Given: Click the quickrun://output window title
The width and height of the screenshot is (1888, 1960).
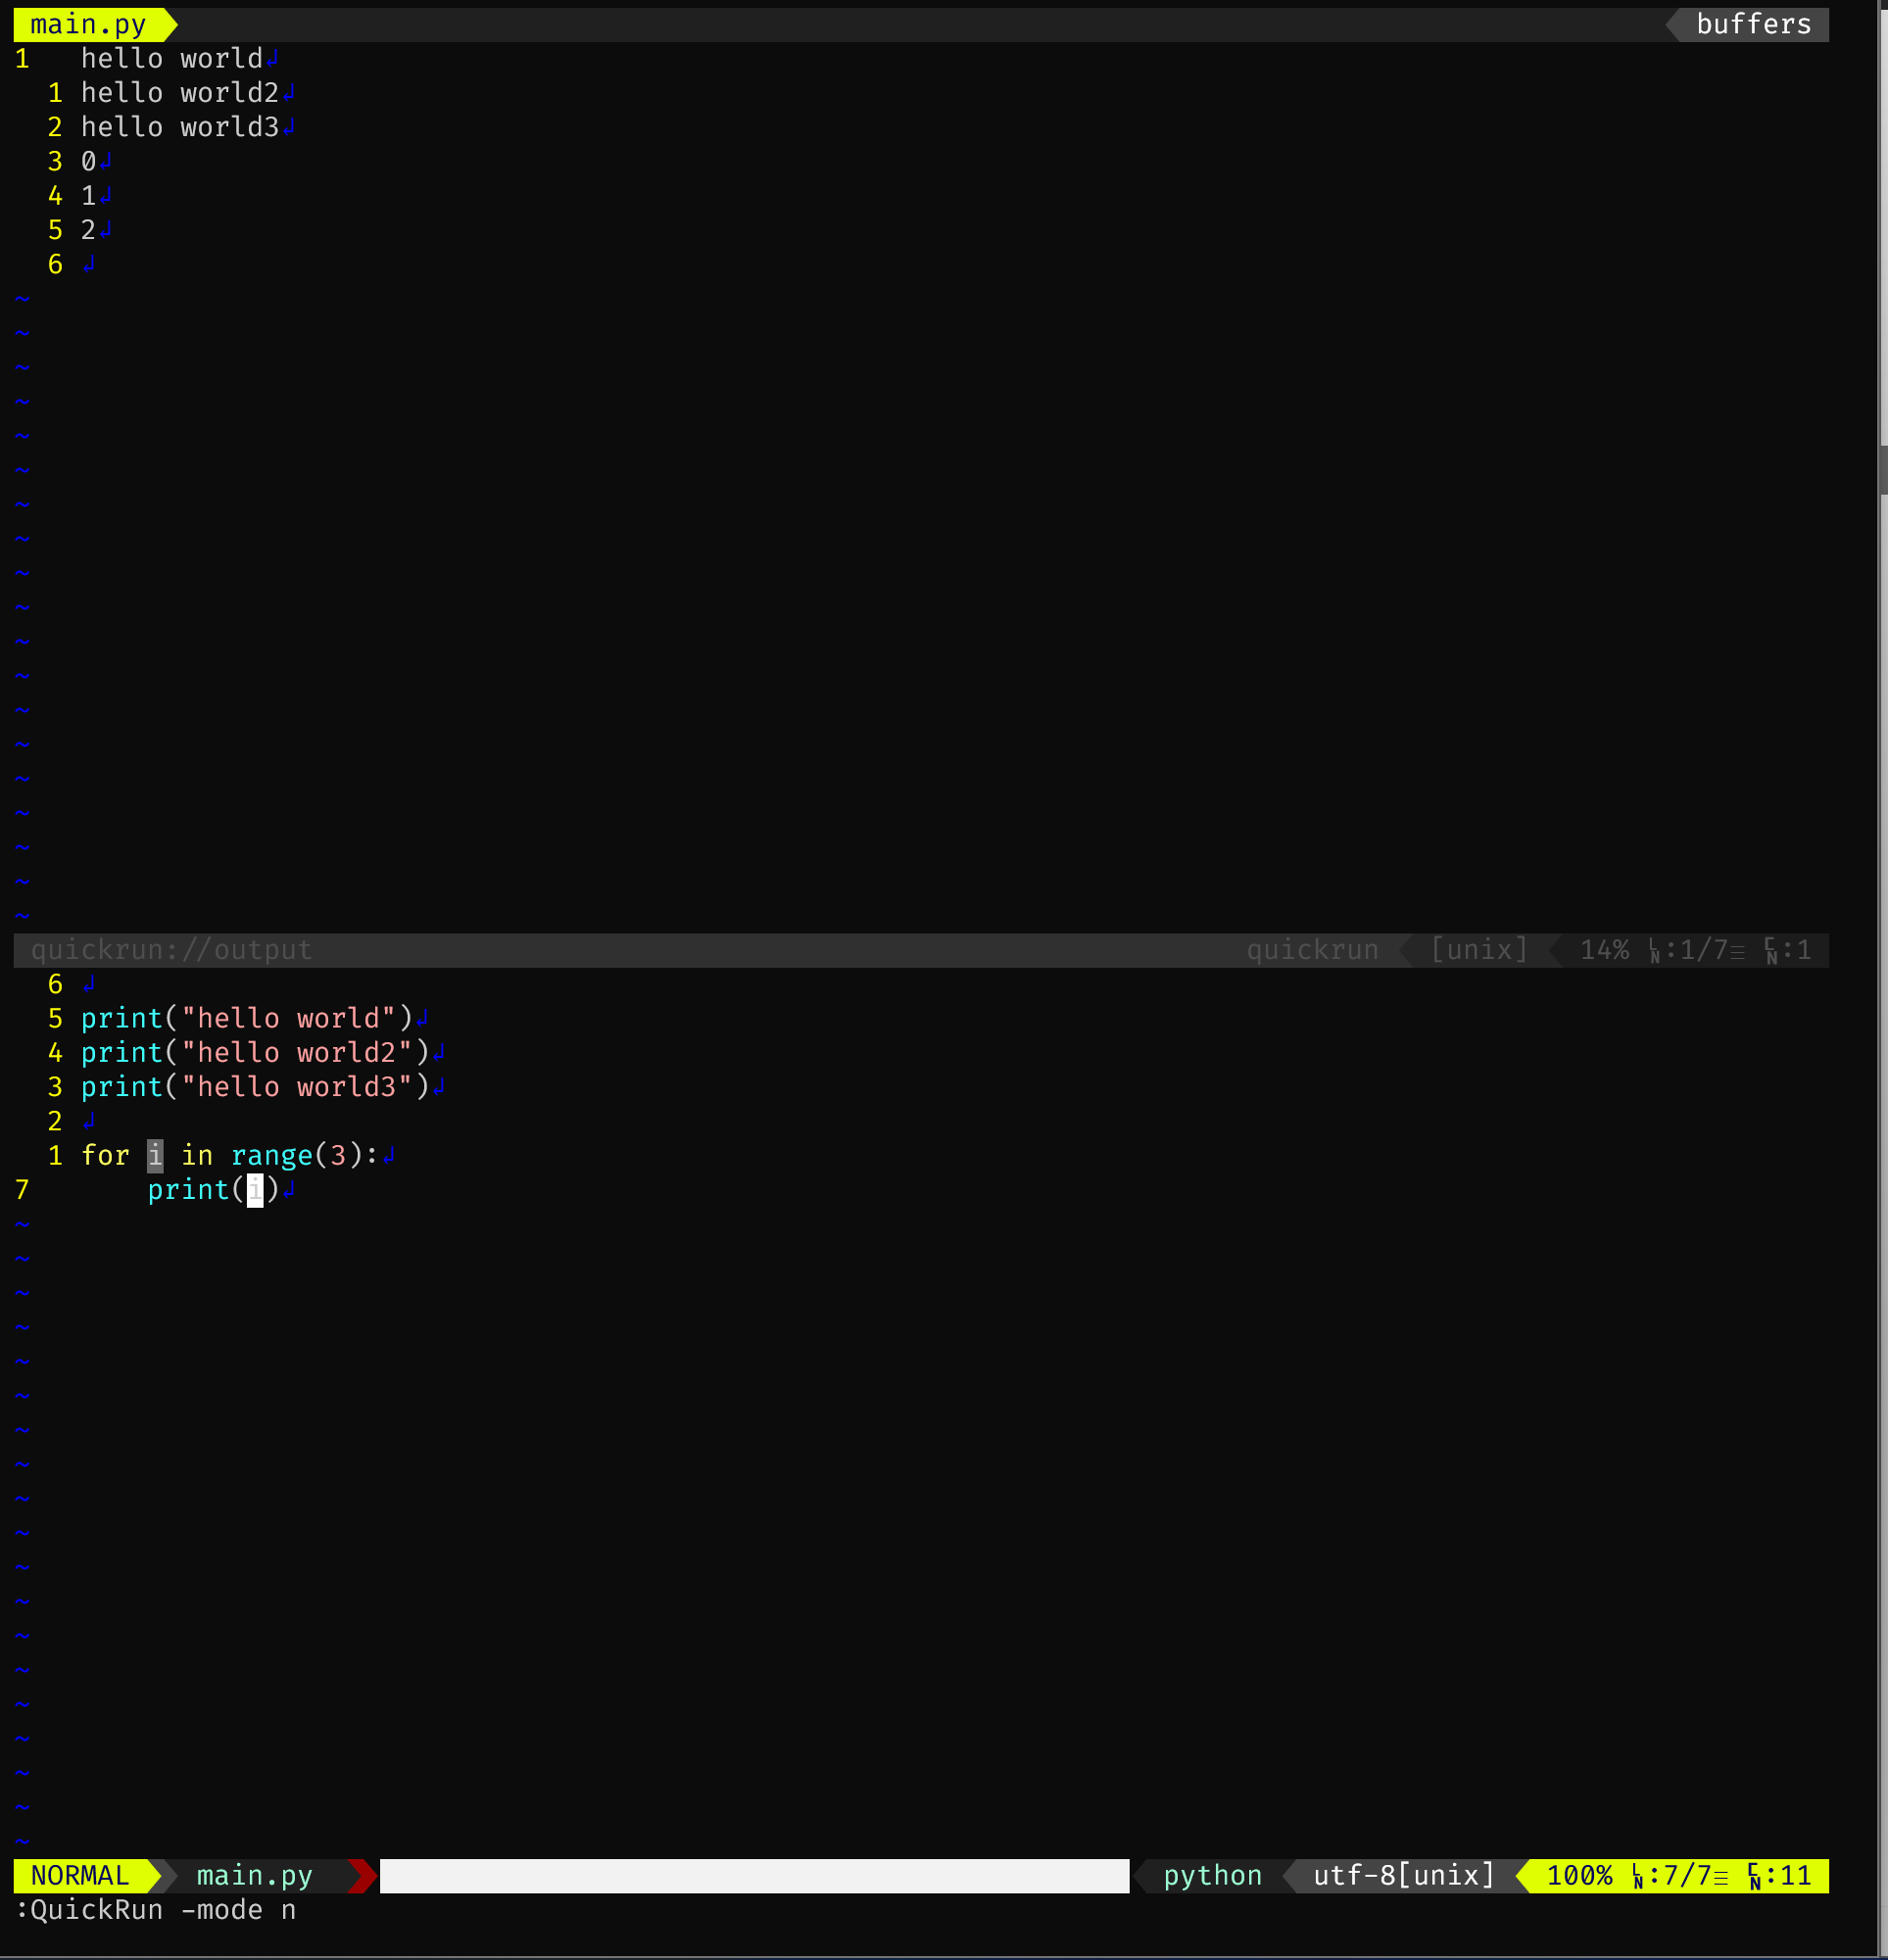Looking at the screenshot, I should [171, 949].
